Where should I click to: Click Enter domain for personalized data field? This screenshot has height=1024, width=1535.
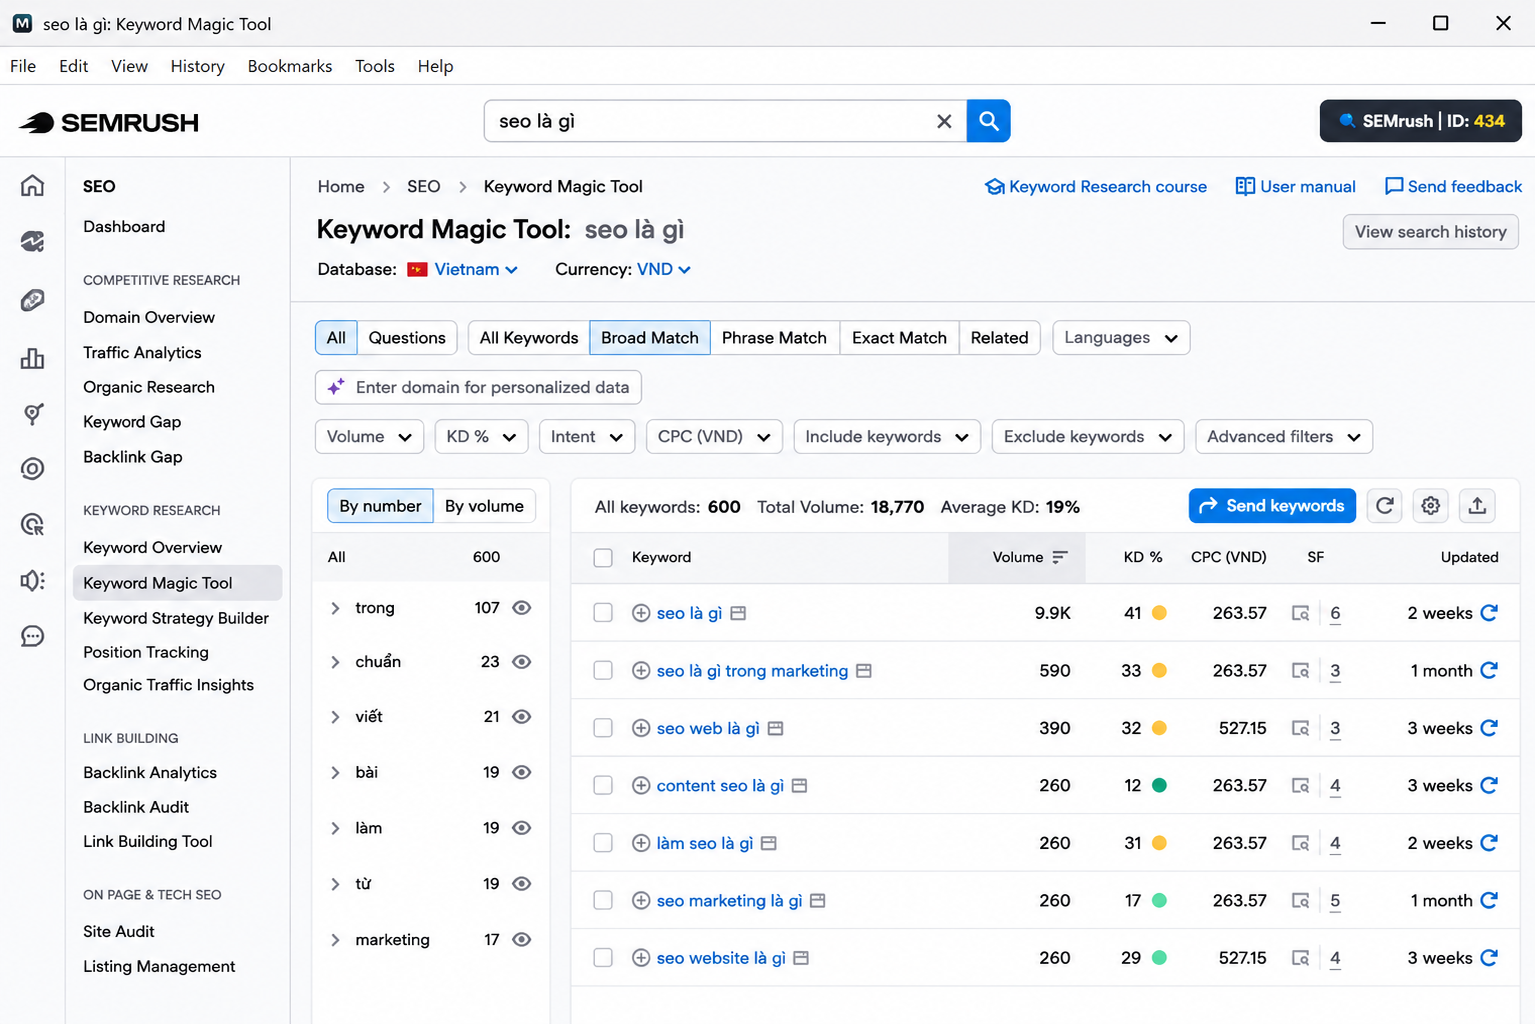pyautogui.click(x=478, y=387)
